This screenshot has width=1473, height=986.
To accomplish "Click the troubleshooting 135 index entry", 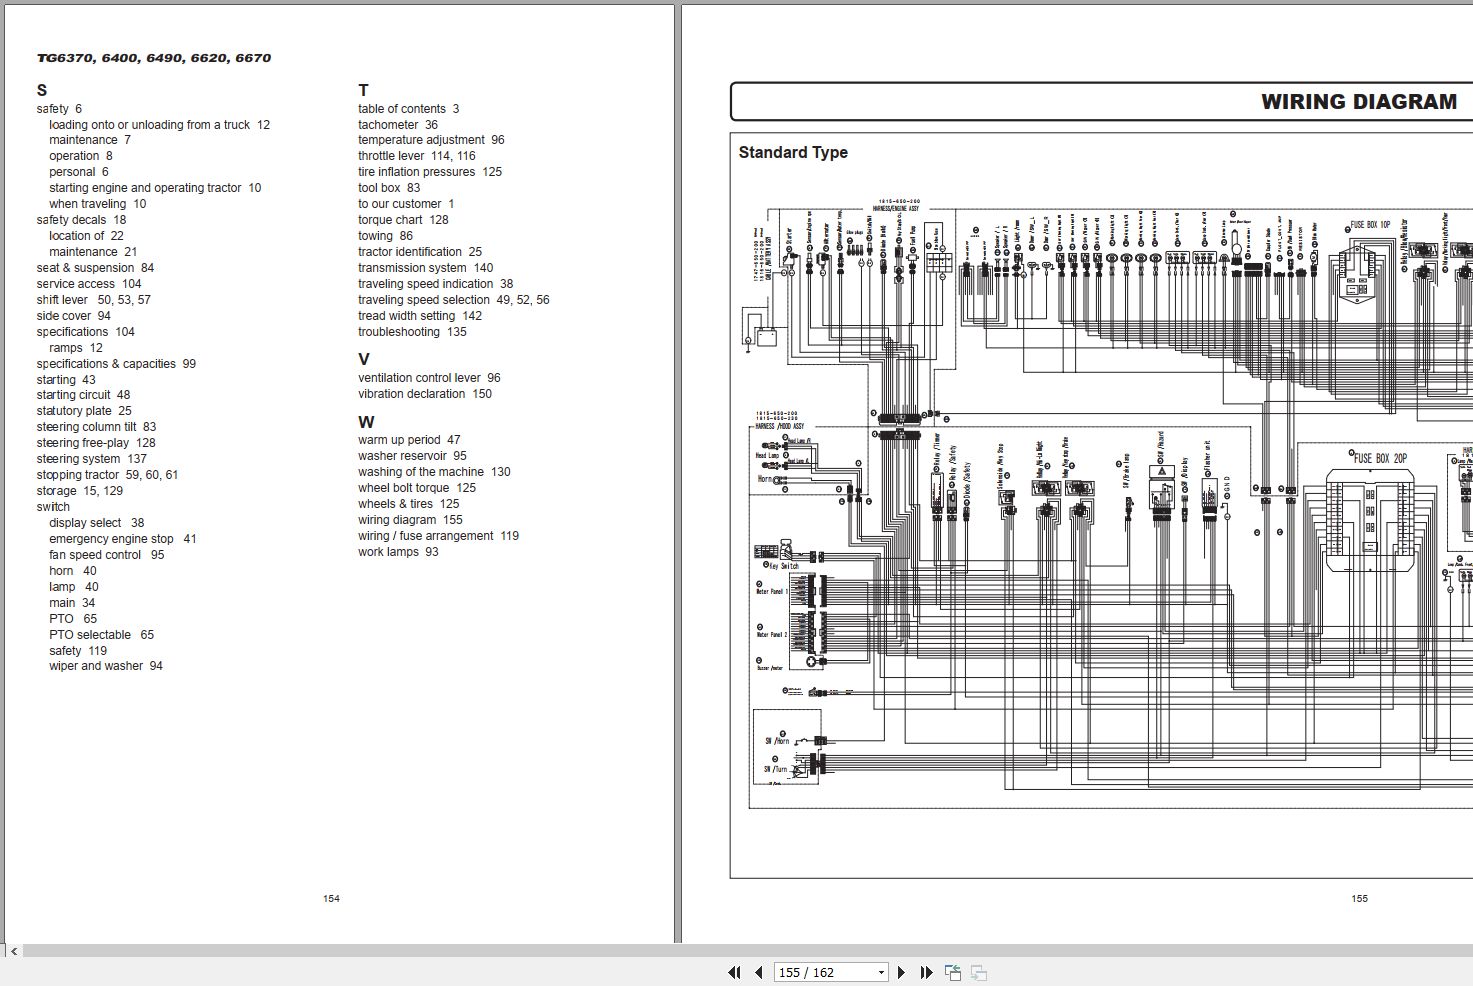I will pyautogui.click(x=412, y=332).
